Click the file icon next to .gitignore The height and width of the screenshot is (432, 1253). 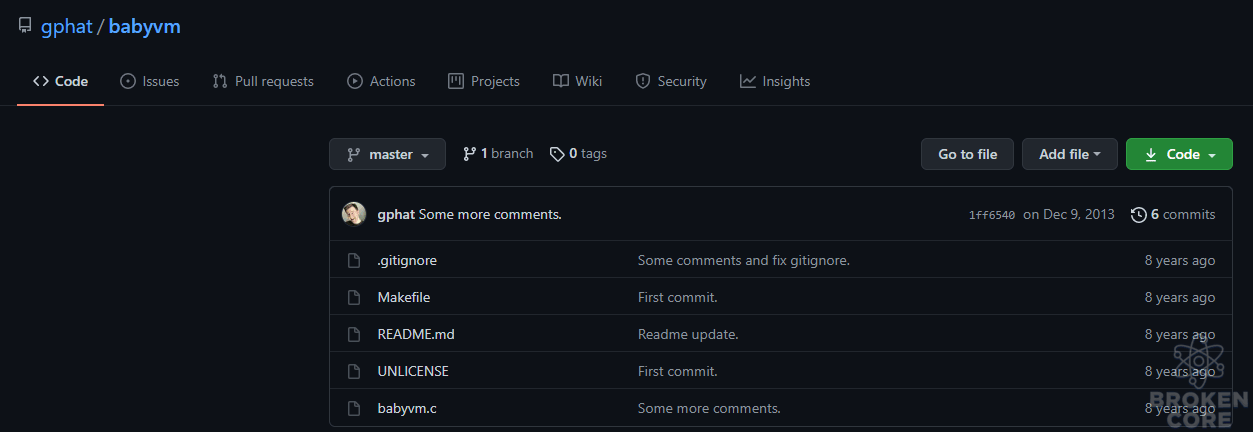click(353, 260)
